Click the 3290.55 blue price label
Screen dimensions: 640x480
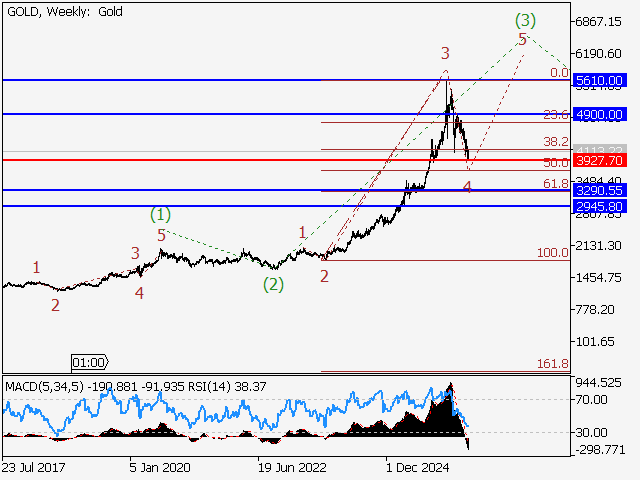599,190
